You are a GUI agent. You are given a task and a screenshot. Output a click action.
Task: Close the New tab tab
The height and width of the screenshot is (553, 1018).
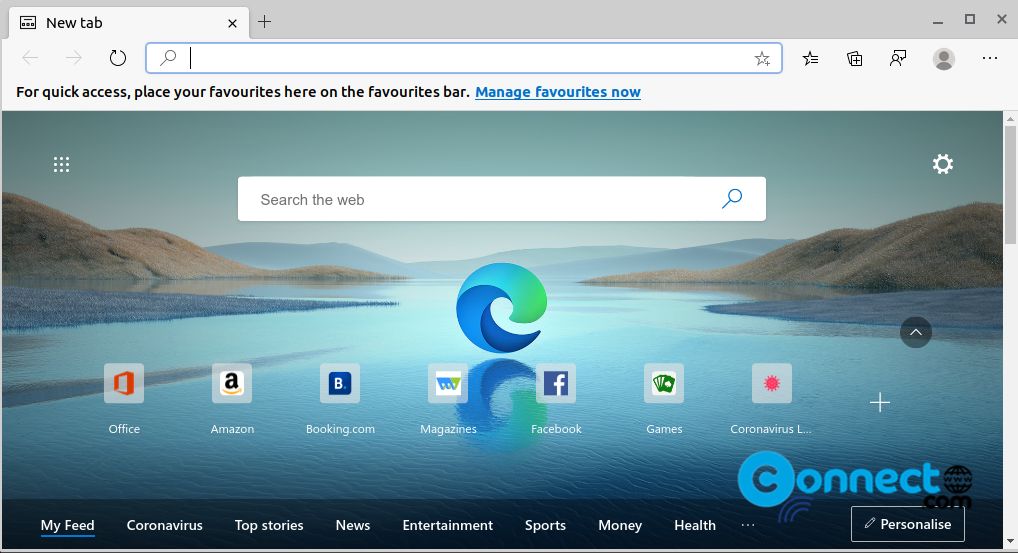click(232, 23)
